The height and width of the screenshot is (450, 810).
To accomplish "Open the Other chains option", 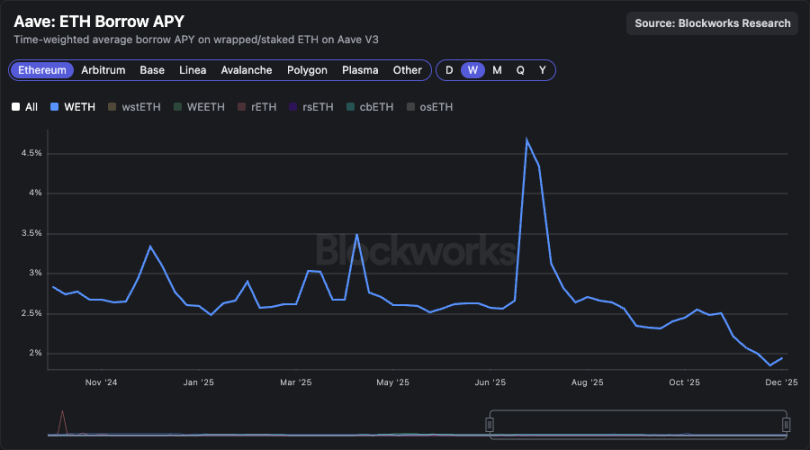I will [407, 70].
